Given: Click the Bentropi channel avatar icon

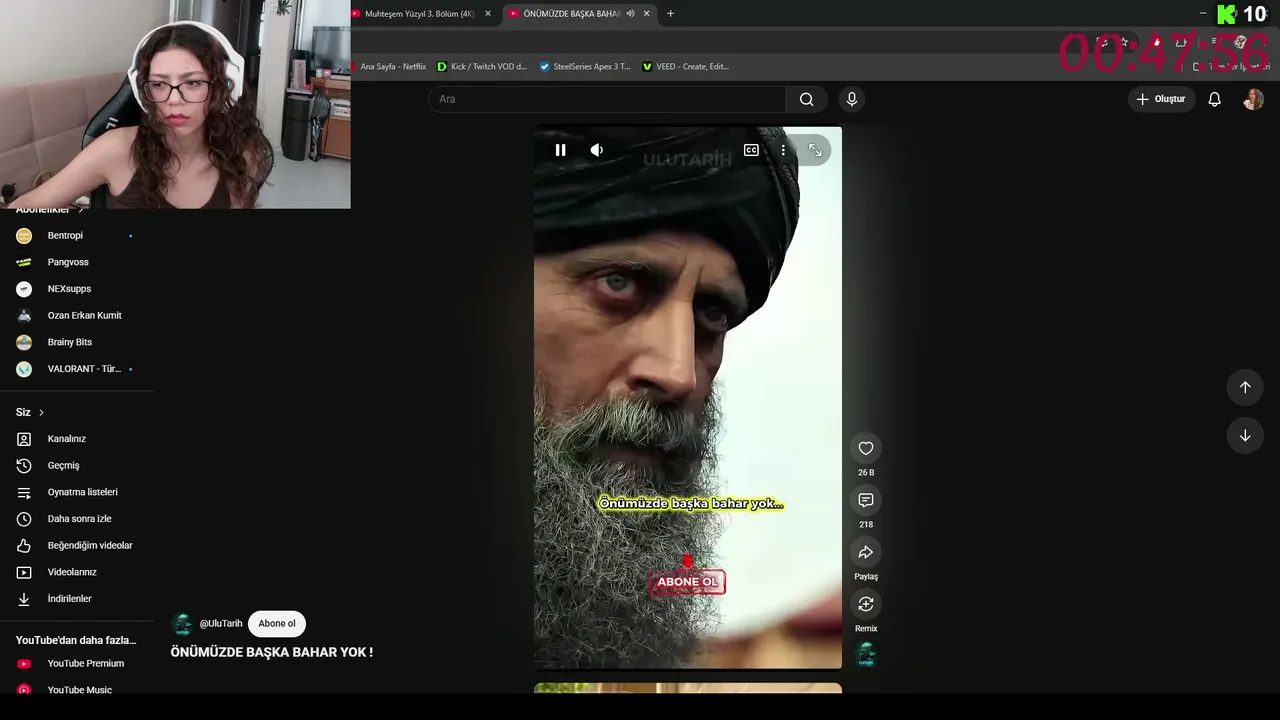Looking at the screenshot, I should pos(24,236).
